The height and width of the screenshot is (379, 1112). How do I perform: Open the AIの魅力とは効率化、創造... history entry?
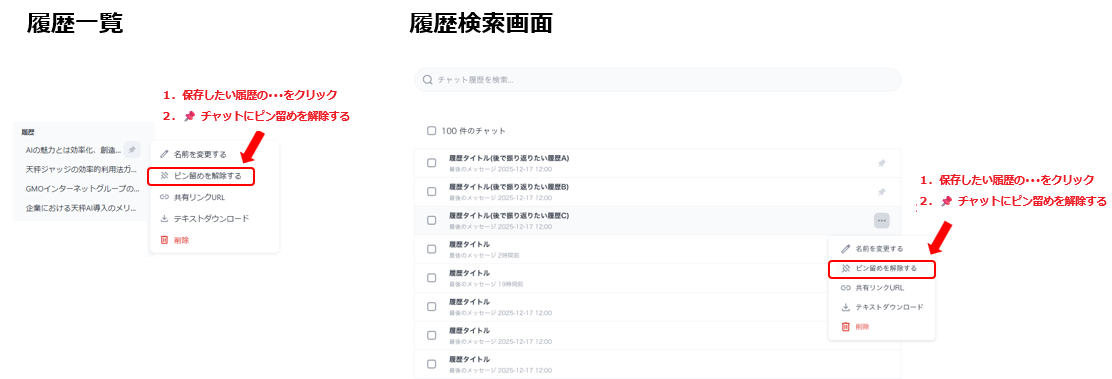coord(73,150)
